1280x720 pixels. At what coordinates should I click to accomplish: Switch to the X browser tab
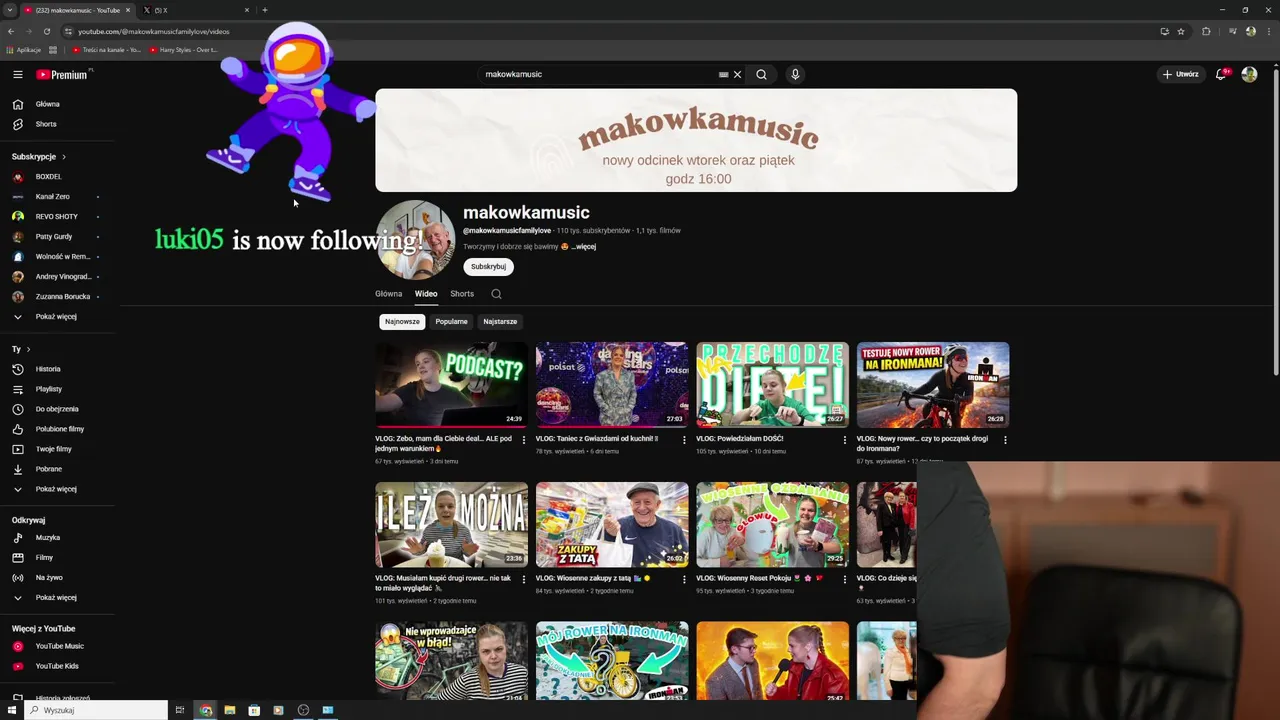click(x=193, y=10)
